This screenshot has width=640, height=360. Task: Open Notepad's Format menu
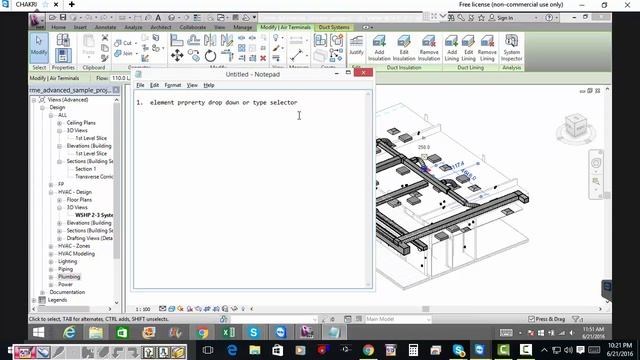pyautogui.click(x=173, y=85)
